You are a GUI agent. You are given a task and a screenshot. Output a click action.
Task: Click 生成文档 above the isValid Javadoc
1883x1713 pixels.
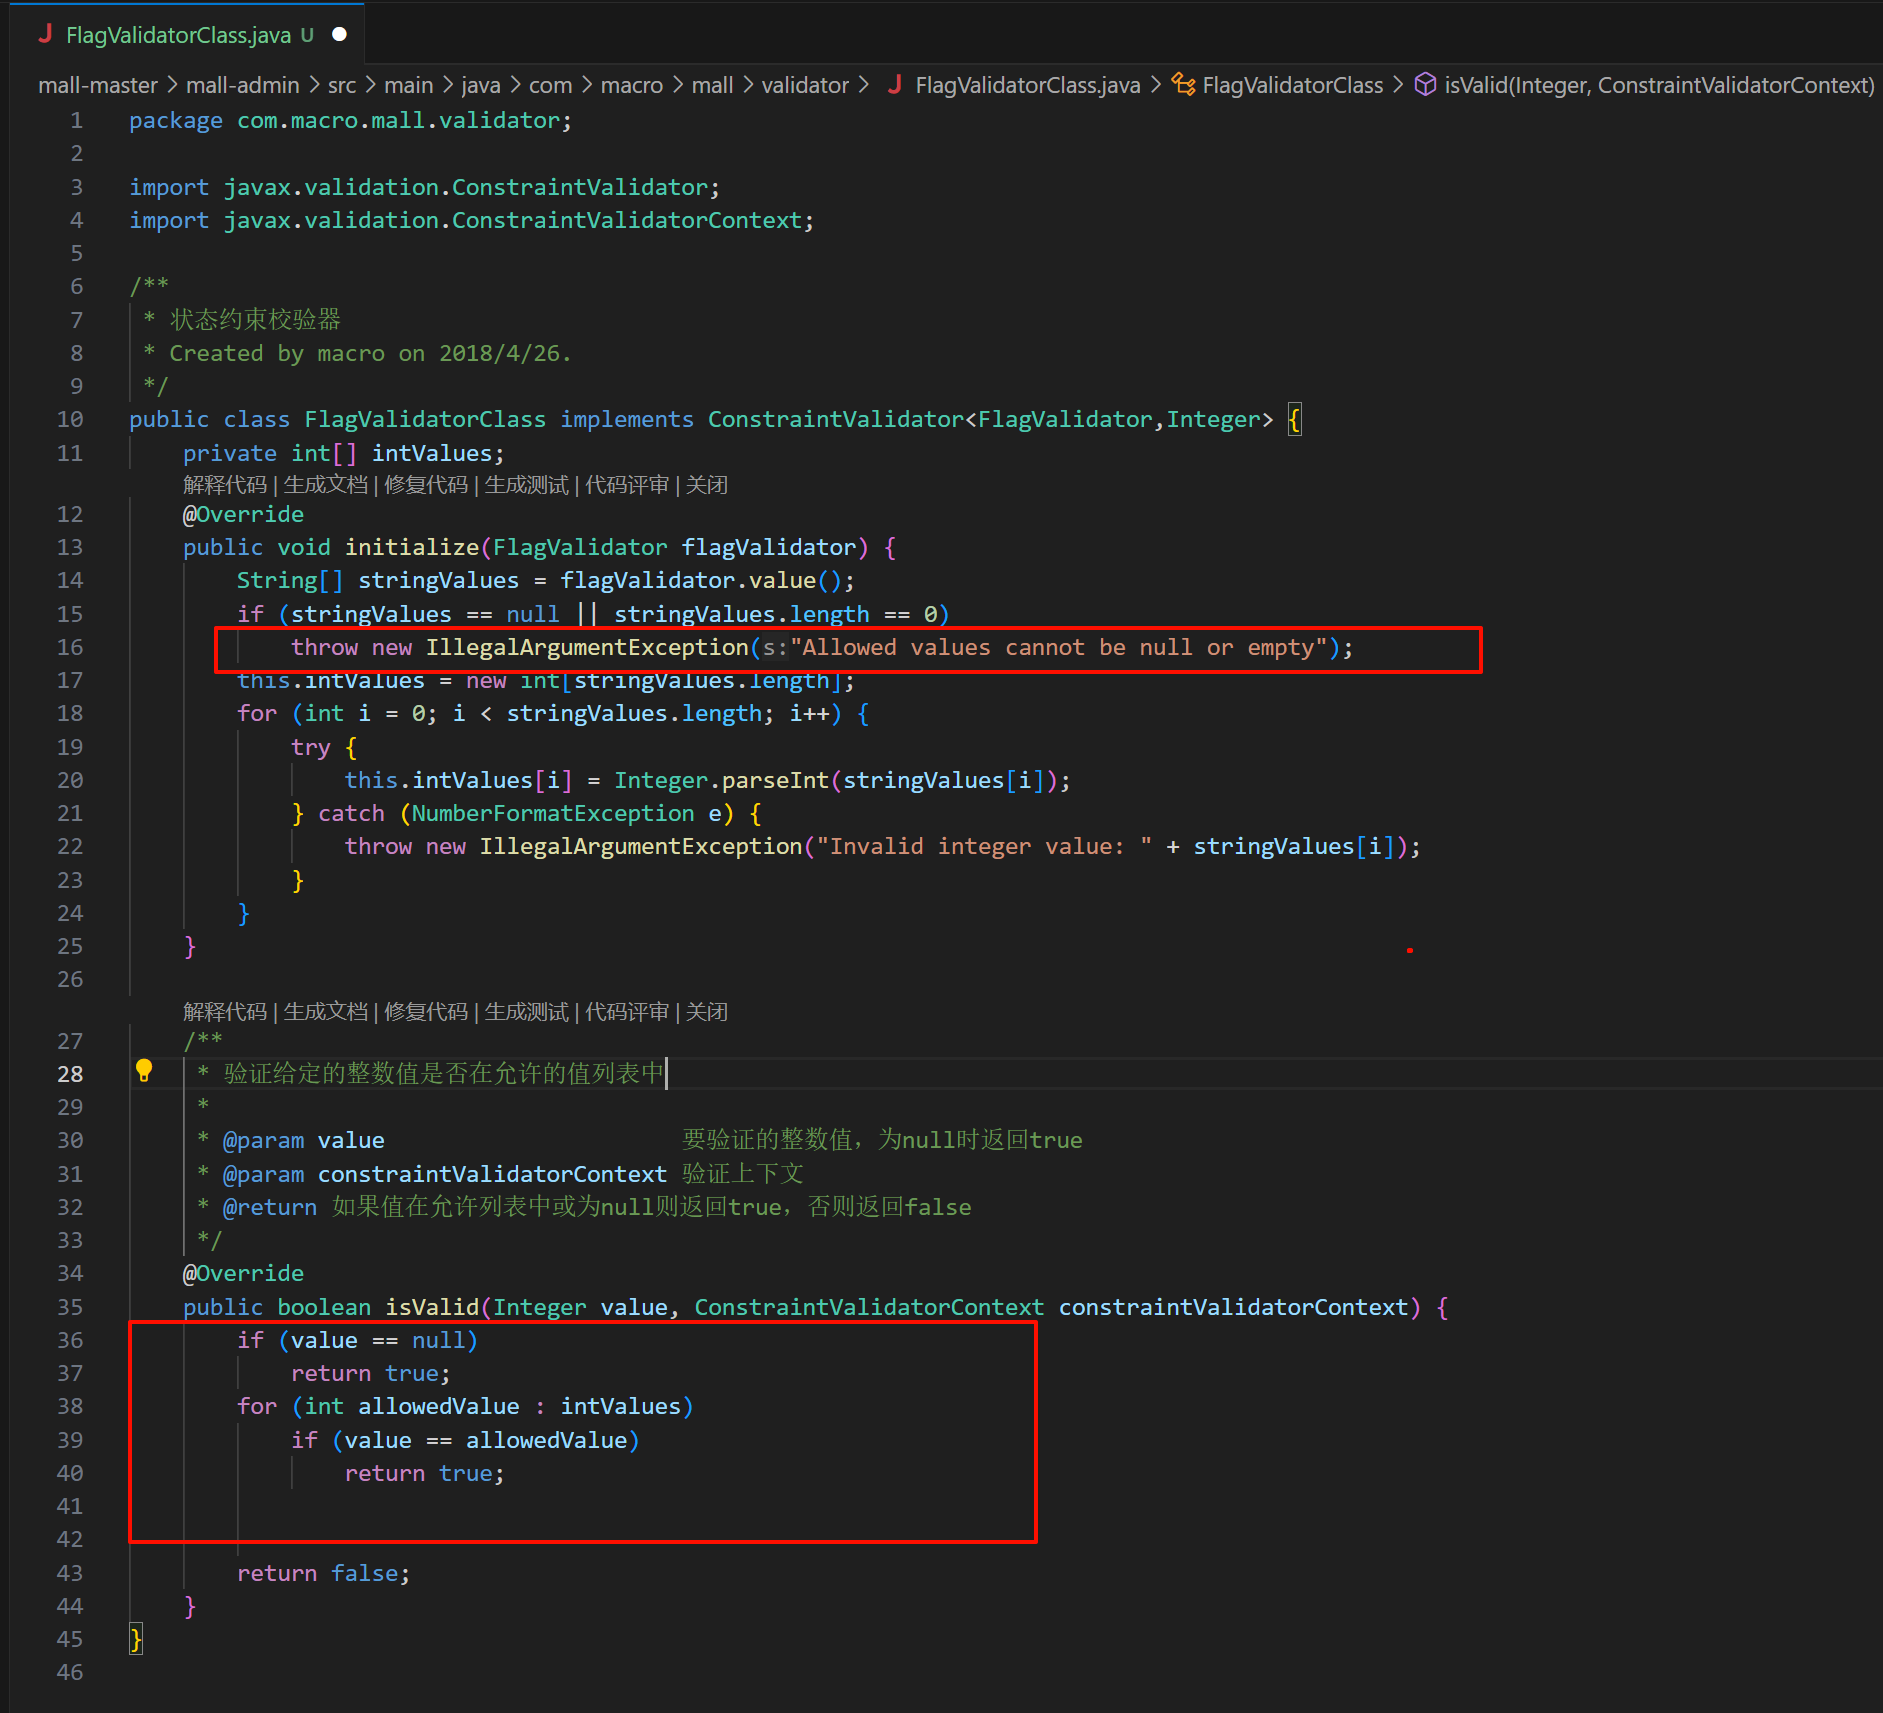[x=325, y=1012]
